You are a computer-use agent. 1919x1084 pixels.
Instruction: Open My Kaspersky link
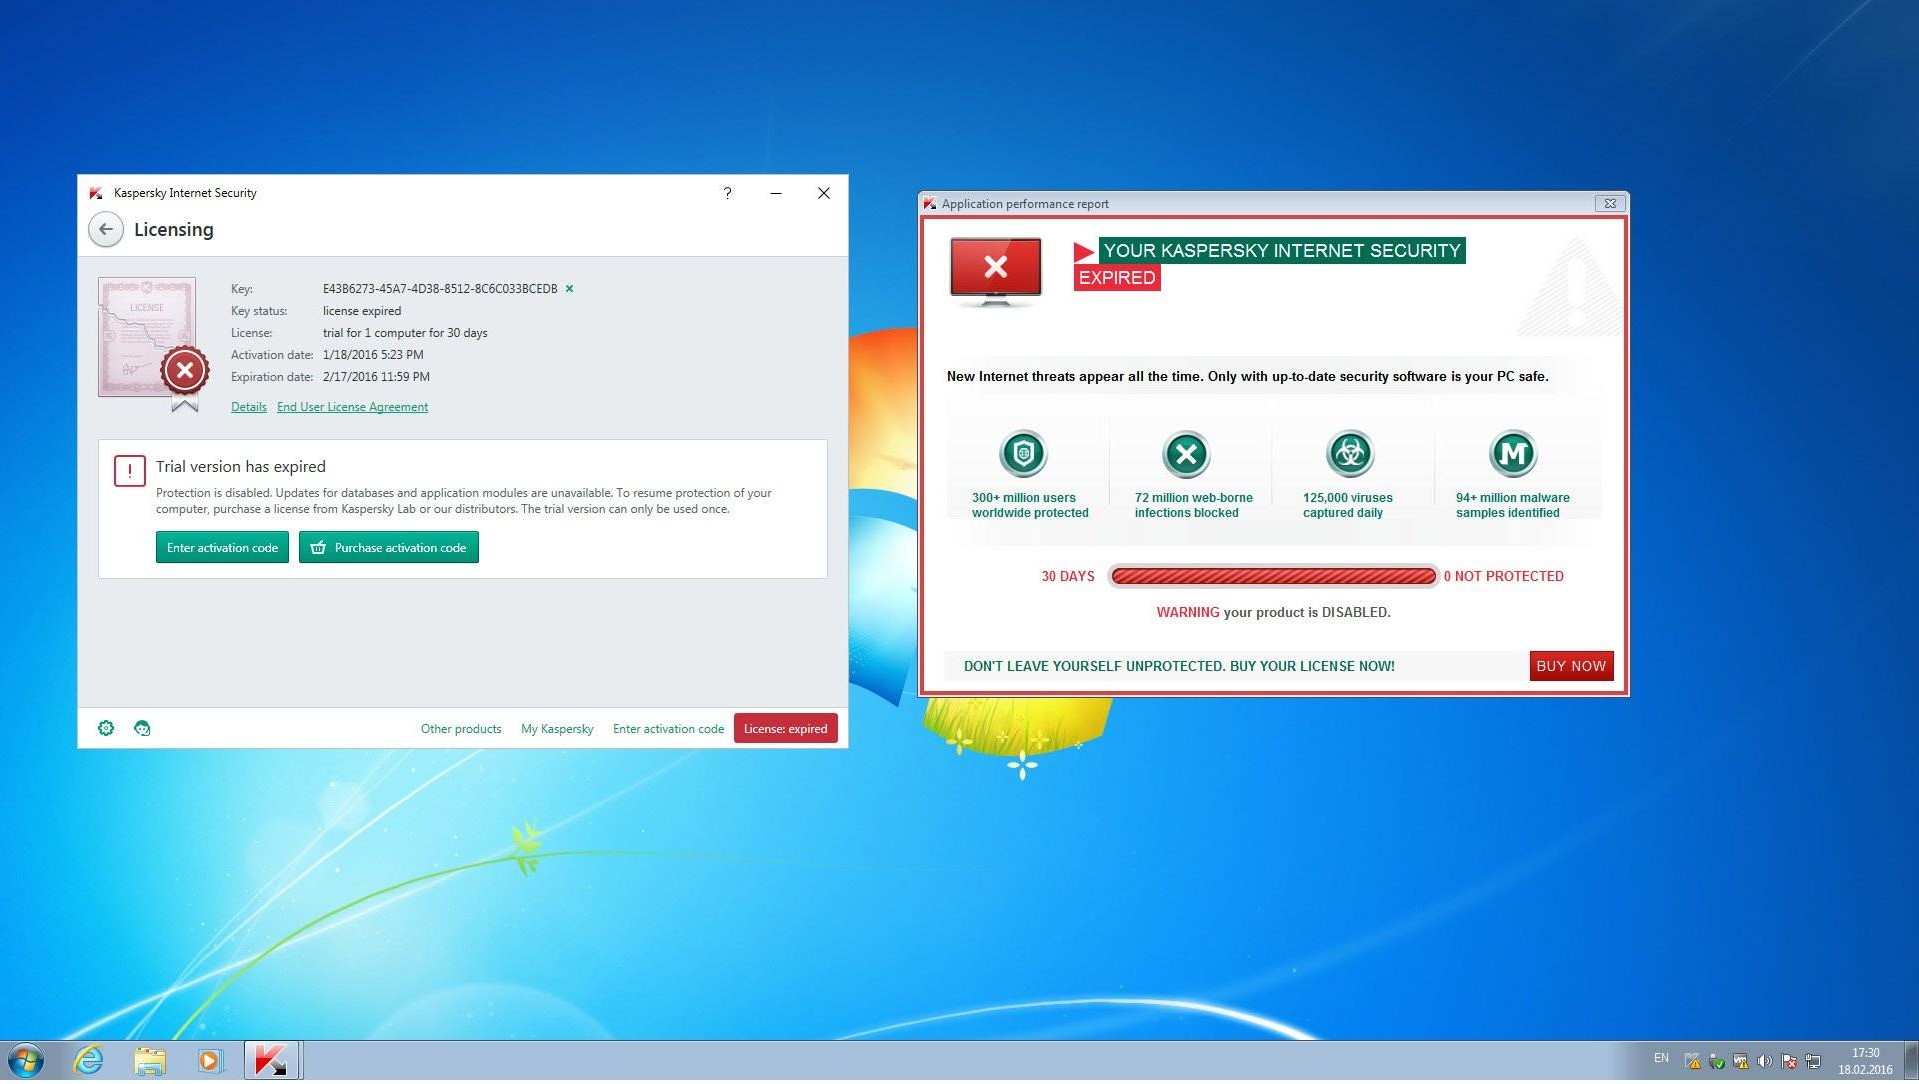(x=557, y=729)
